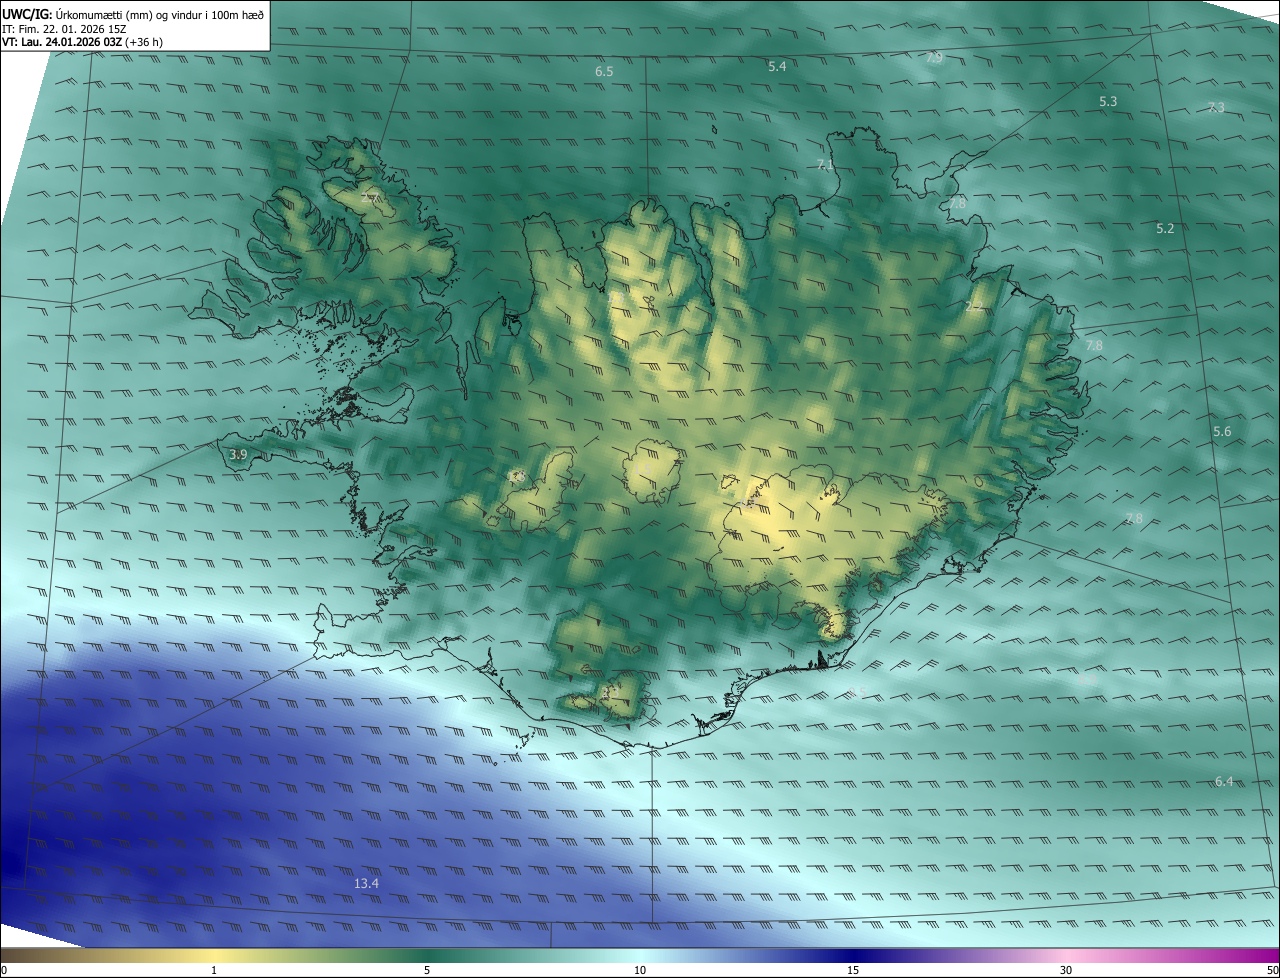Click the 5.4 value on the map
This screenshot has height=978, width=1280.
[777, 67]
